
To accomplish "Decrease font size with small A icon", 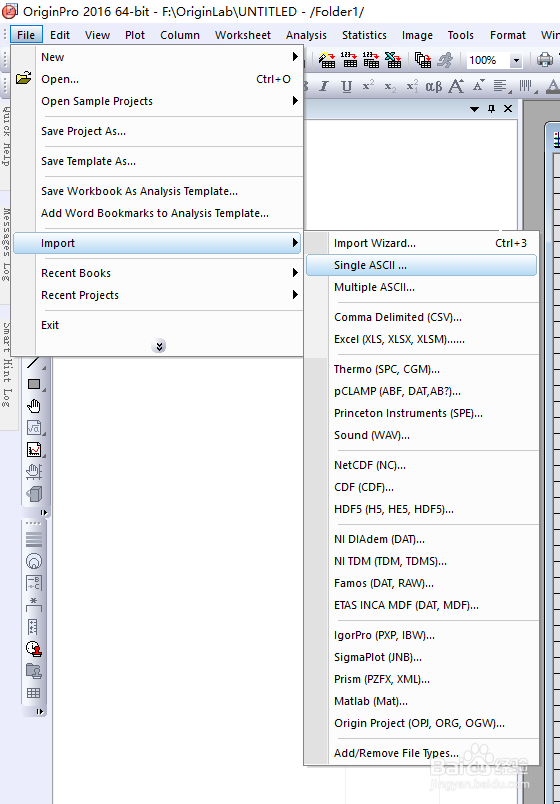I will 478,86.
